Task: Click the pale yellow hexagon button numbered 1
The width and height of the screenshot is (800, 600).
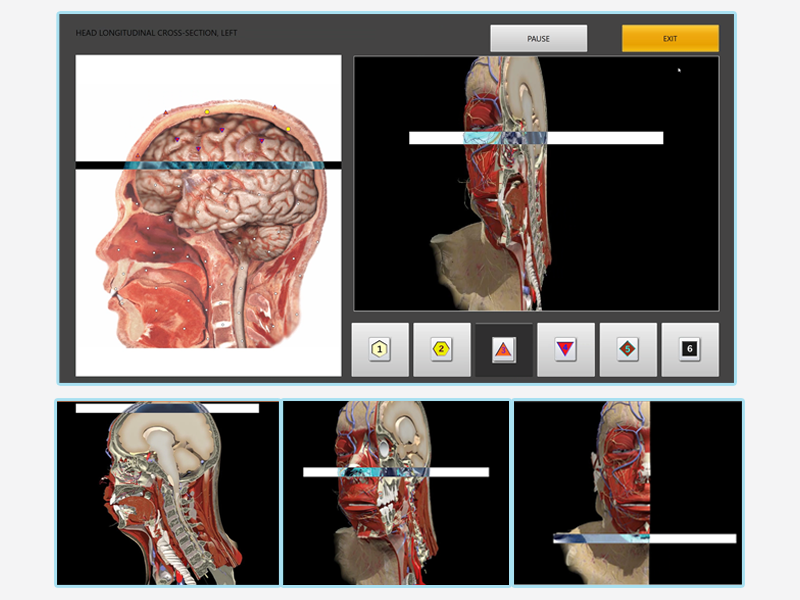Action: point(380,349)
